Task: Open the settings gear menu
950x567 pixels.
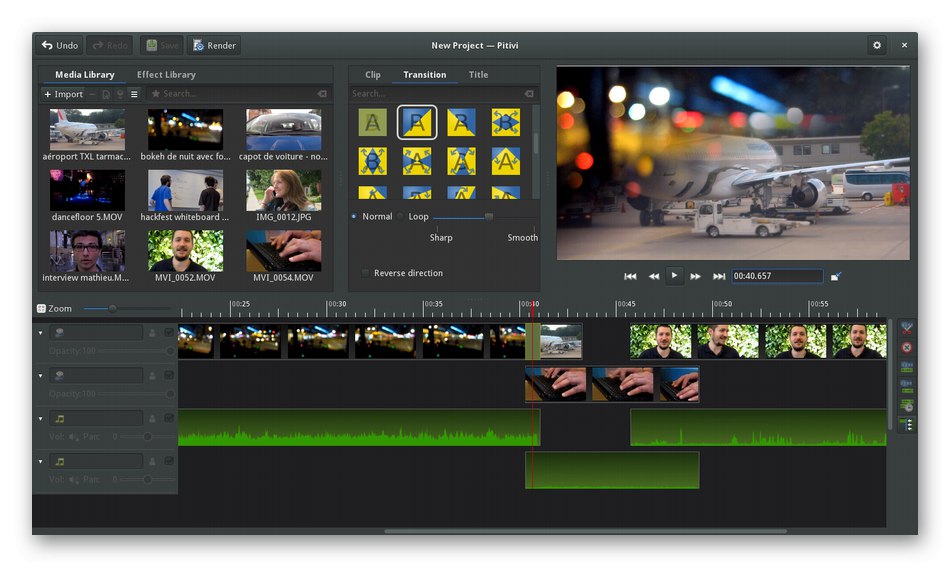Action: click(877, 45)
